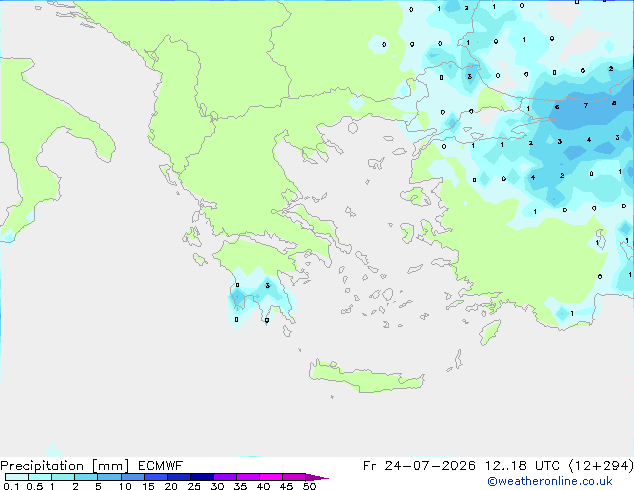Click the 15–20 mm legend color swatch
Screen dimensions: 634x490
pyautogui.click(x=156, y=477)
